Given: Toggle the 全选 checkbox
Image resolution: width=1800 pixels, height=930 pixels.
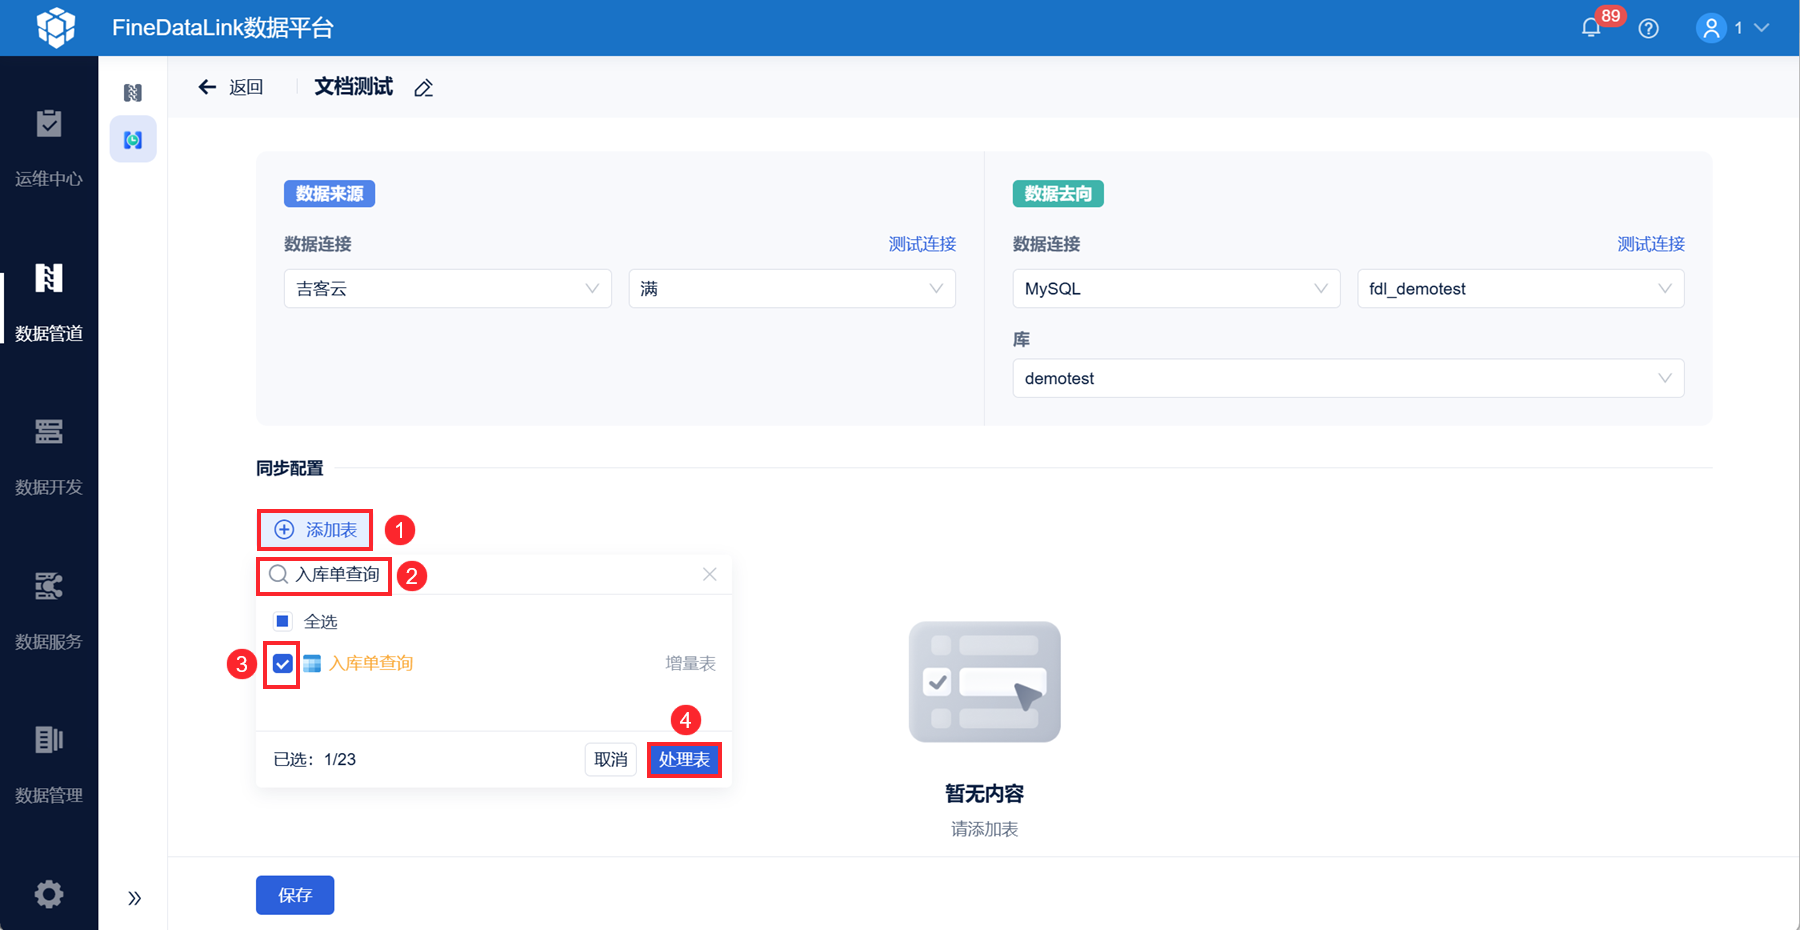Looking at the screenshot, I should pyautogui.click(x=283, y=622).
